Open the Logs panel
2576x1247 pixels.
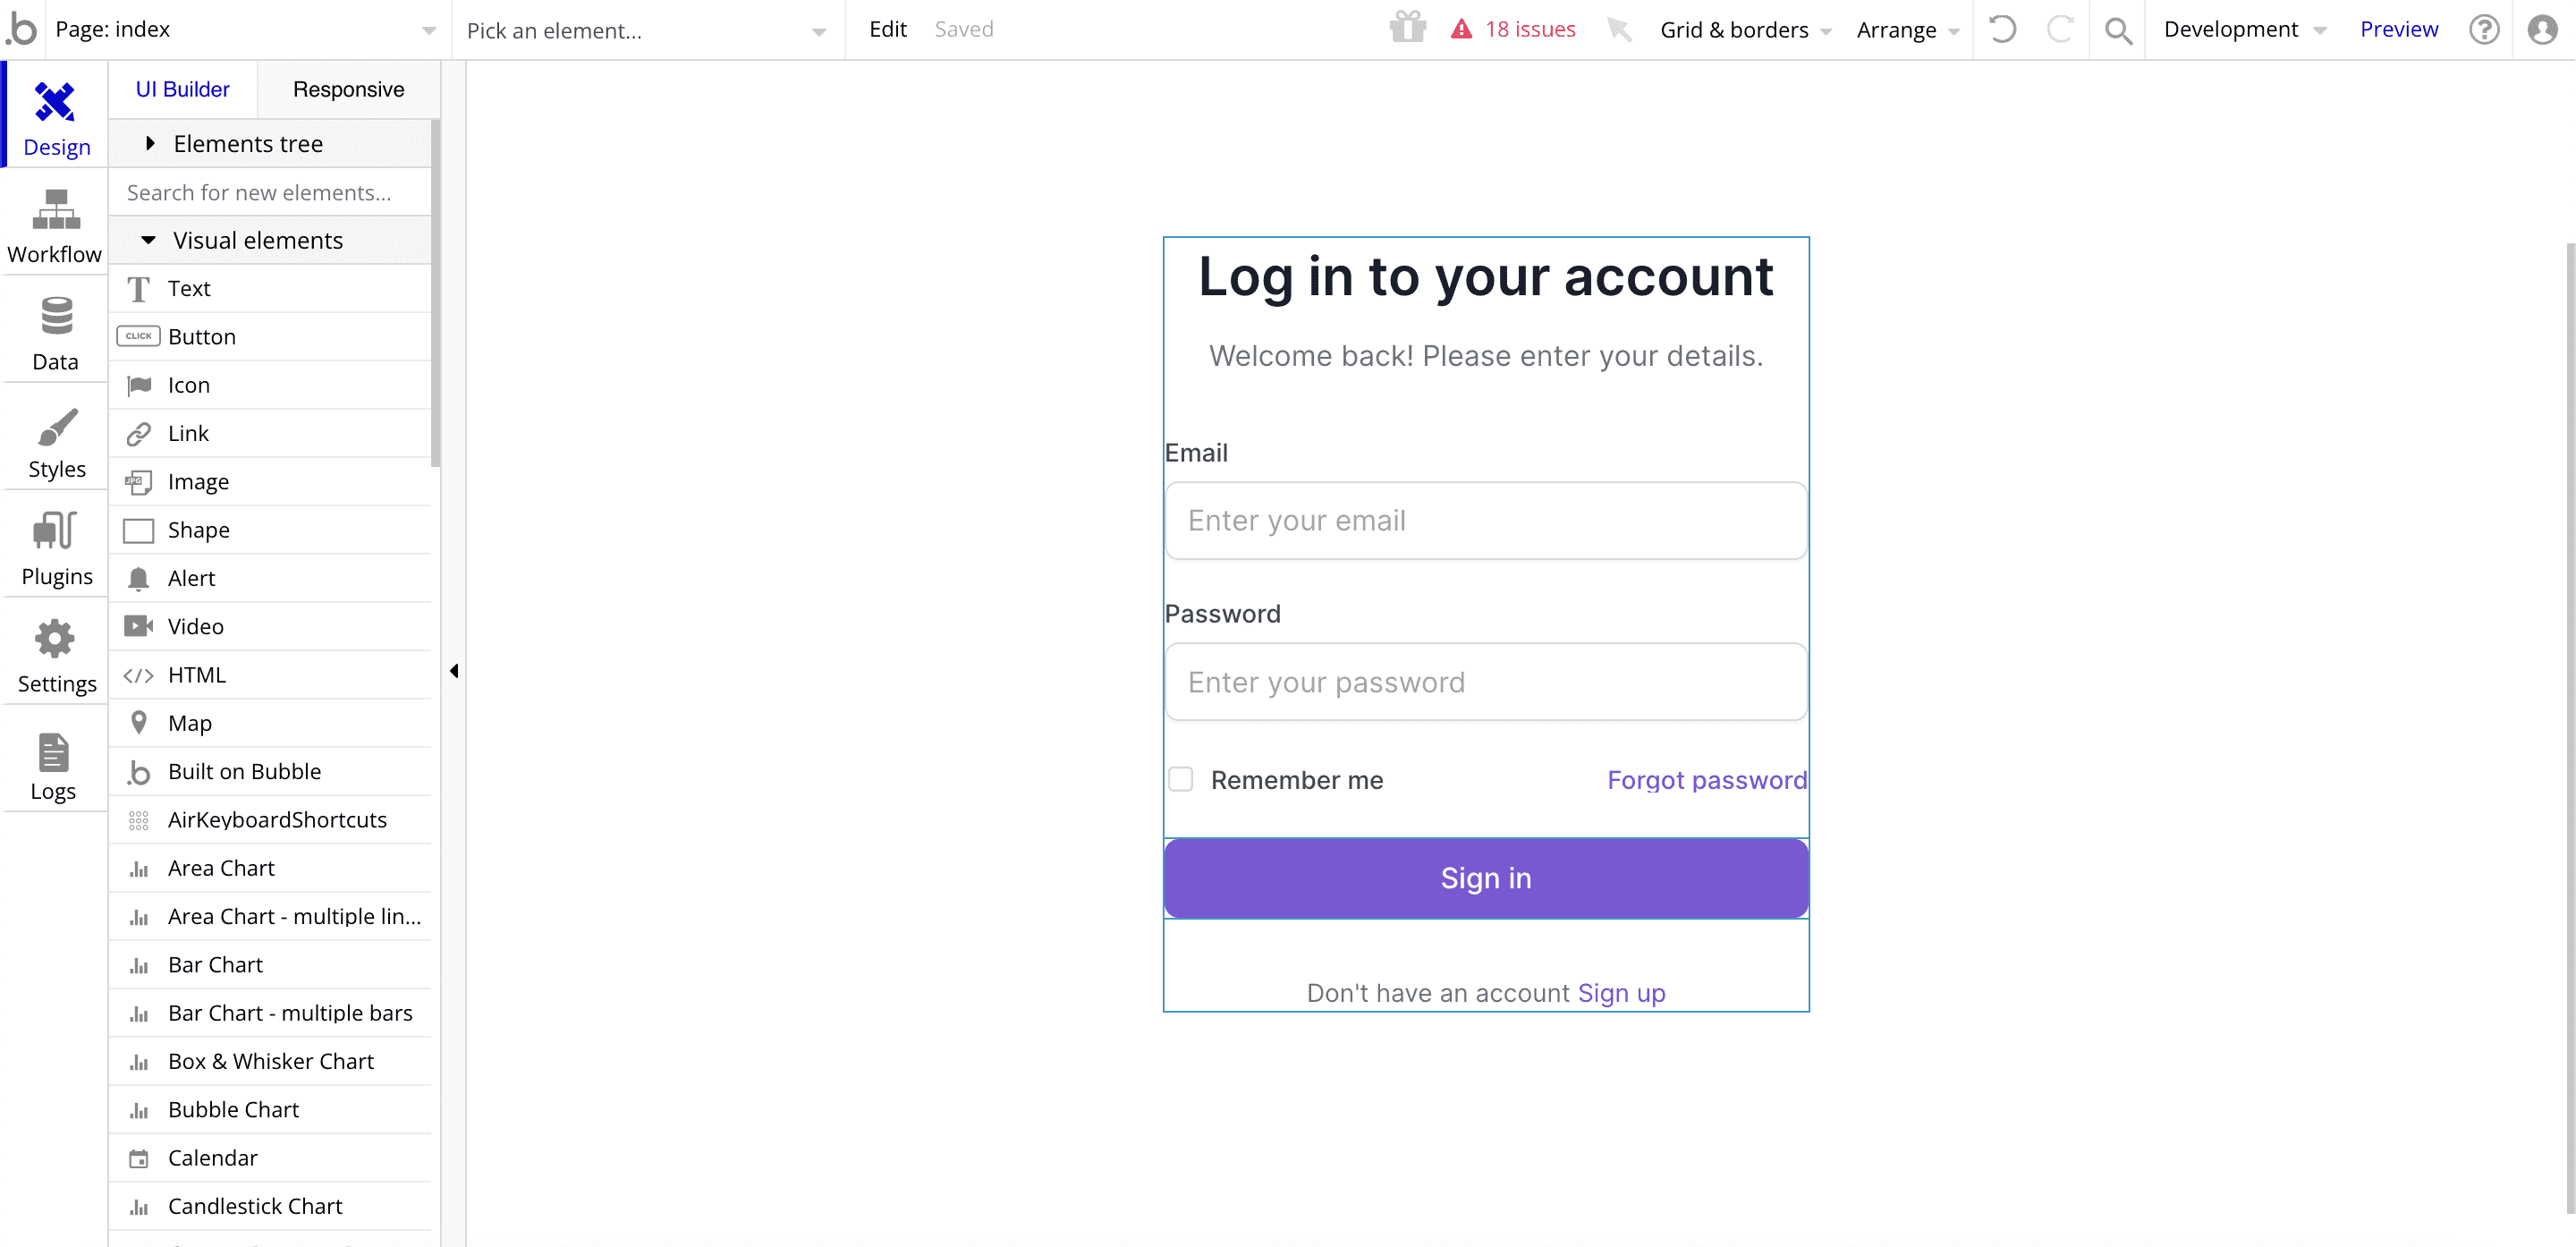[54, 762]
